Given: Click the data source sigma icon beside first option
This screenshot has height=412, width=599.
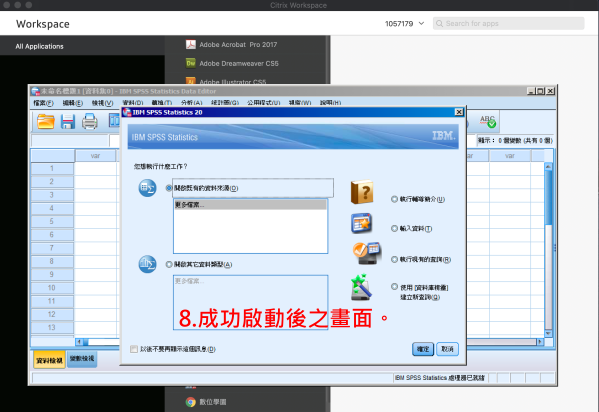Looking at the screenshot, I should (147, 188).
